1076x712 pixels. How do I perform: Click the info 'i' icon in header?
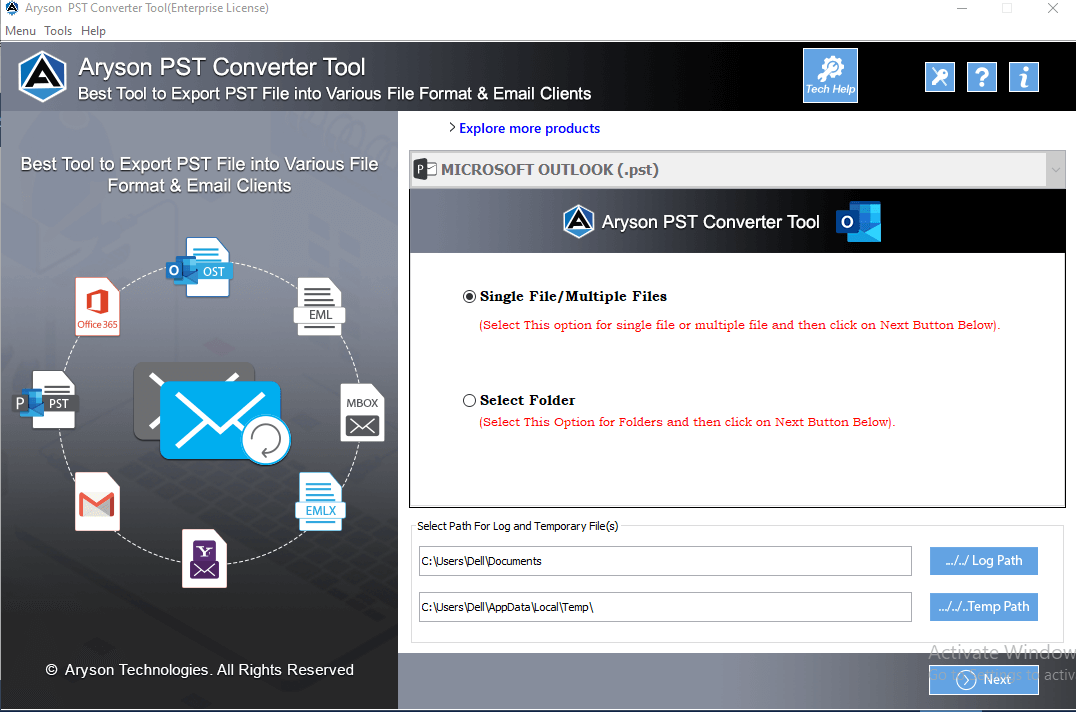click(x=1023, y=77)
